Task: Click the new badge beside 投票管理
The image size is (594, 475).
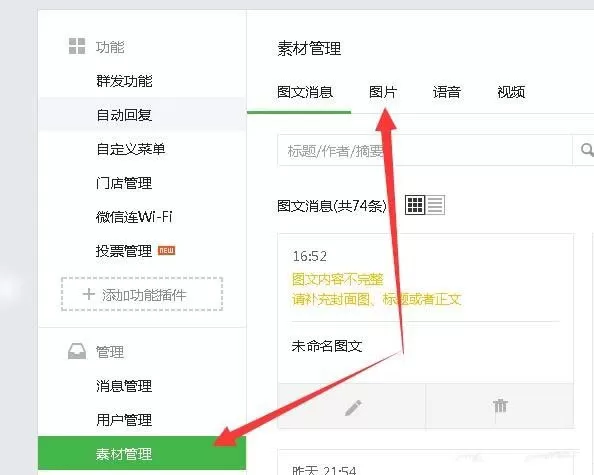Action: (167, 250)
